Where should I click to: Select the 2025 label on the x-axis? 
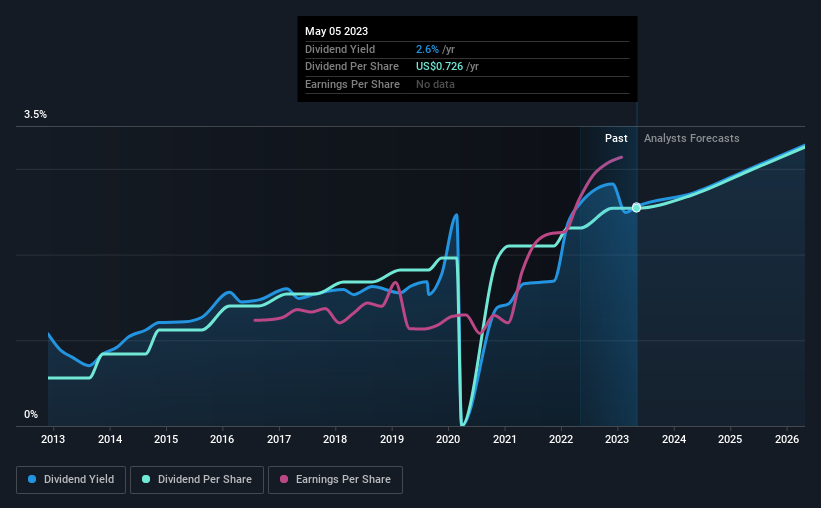coord(730,439)
